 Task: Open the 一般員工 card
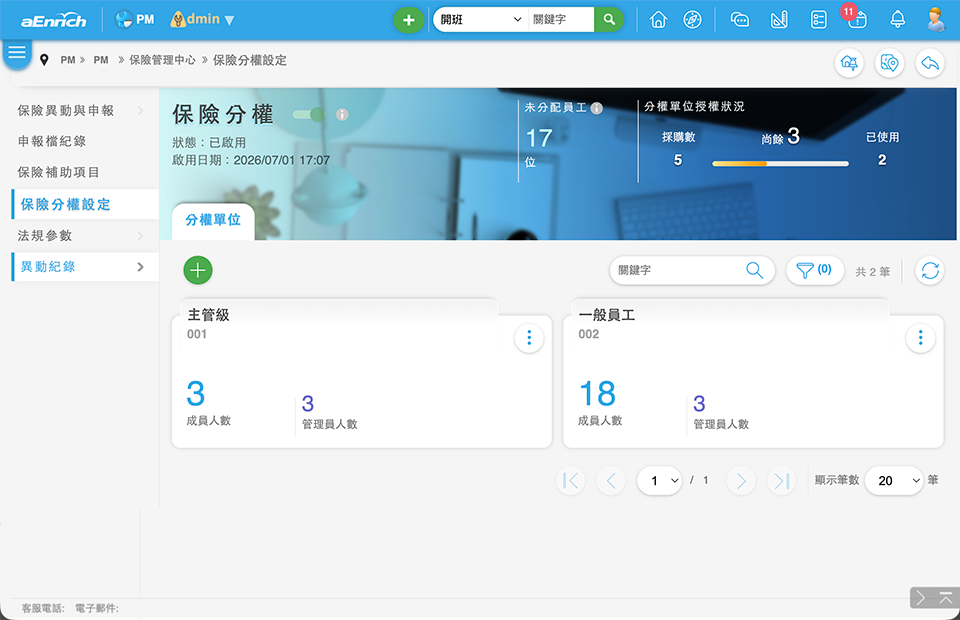click(753, 373)
